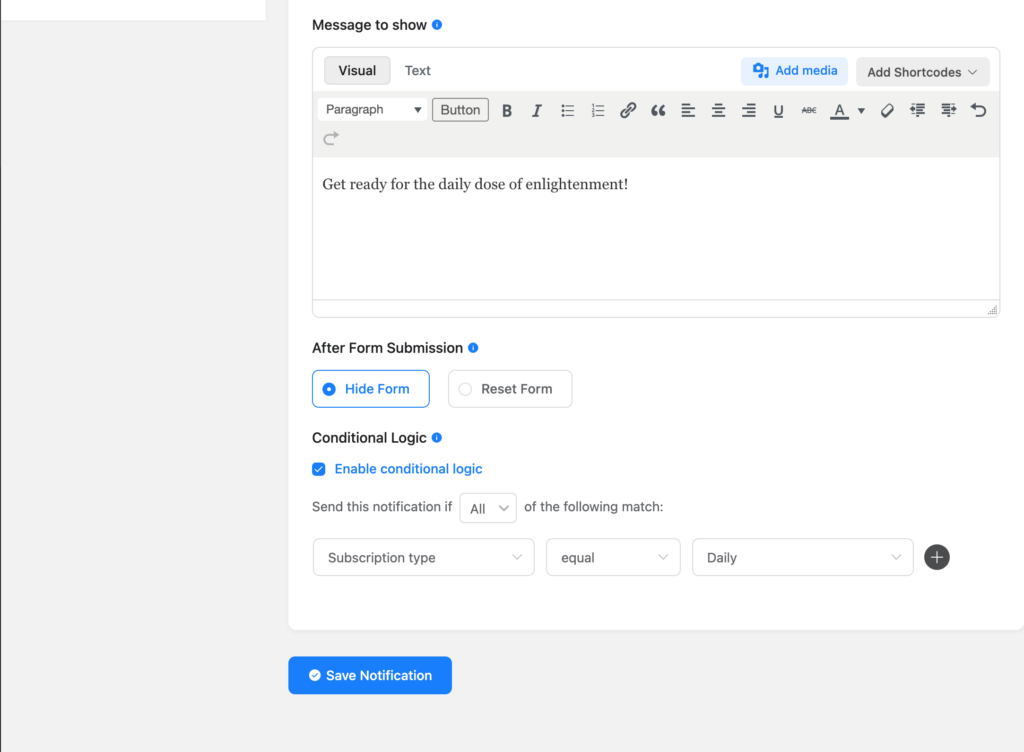Click info icon next to Message to show

tap(437, 25)
